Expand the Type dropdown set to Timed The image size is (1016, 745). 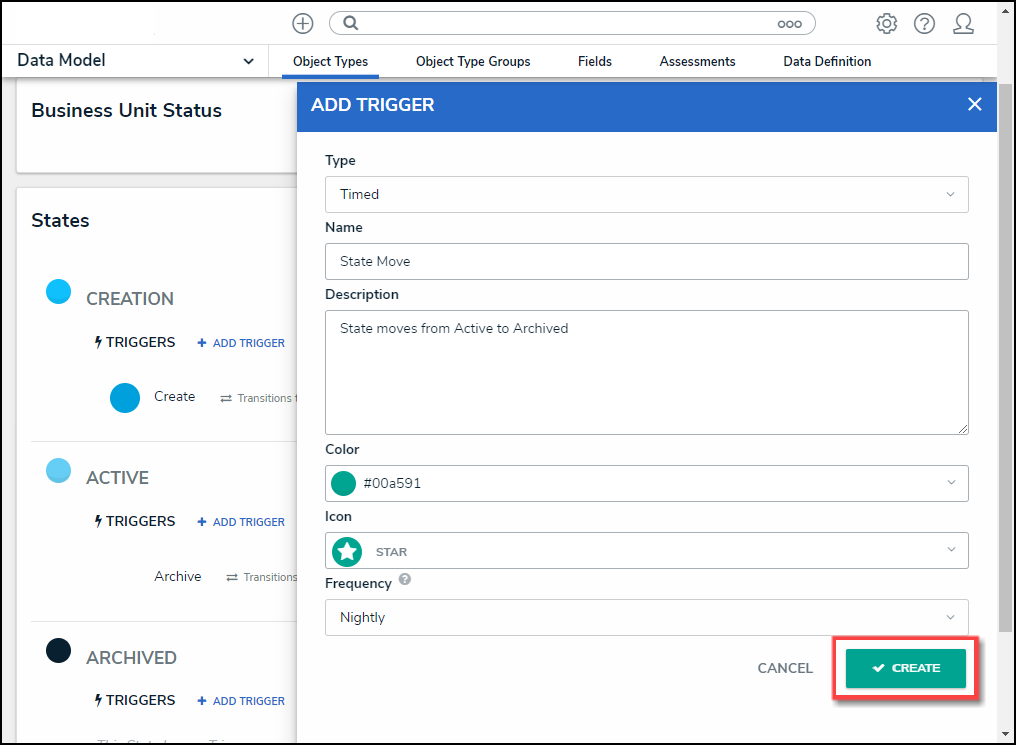coord(646,194)
